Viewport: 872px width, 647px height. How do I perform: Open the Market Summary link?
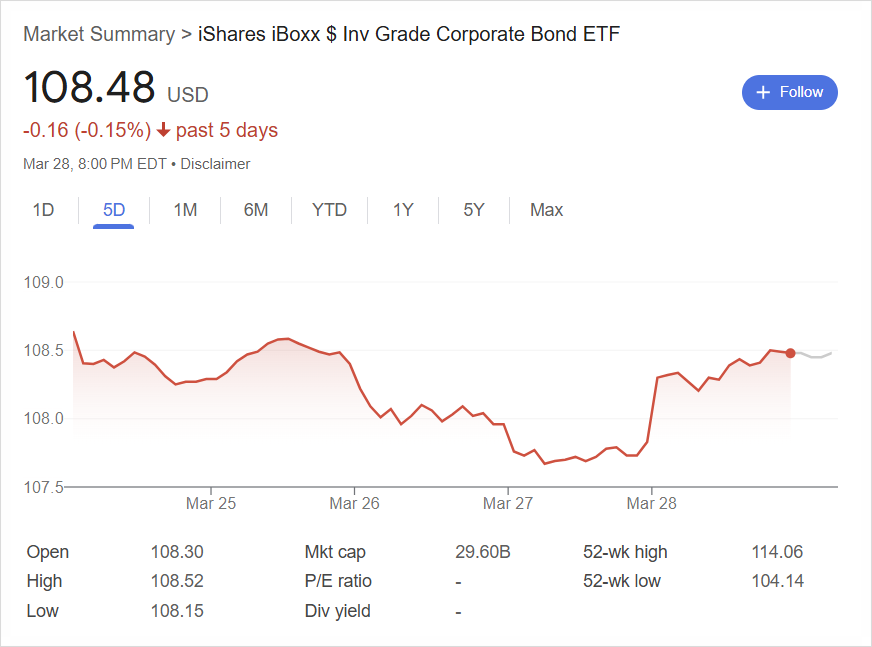click(99, 34)
